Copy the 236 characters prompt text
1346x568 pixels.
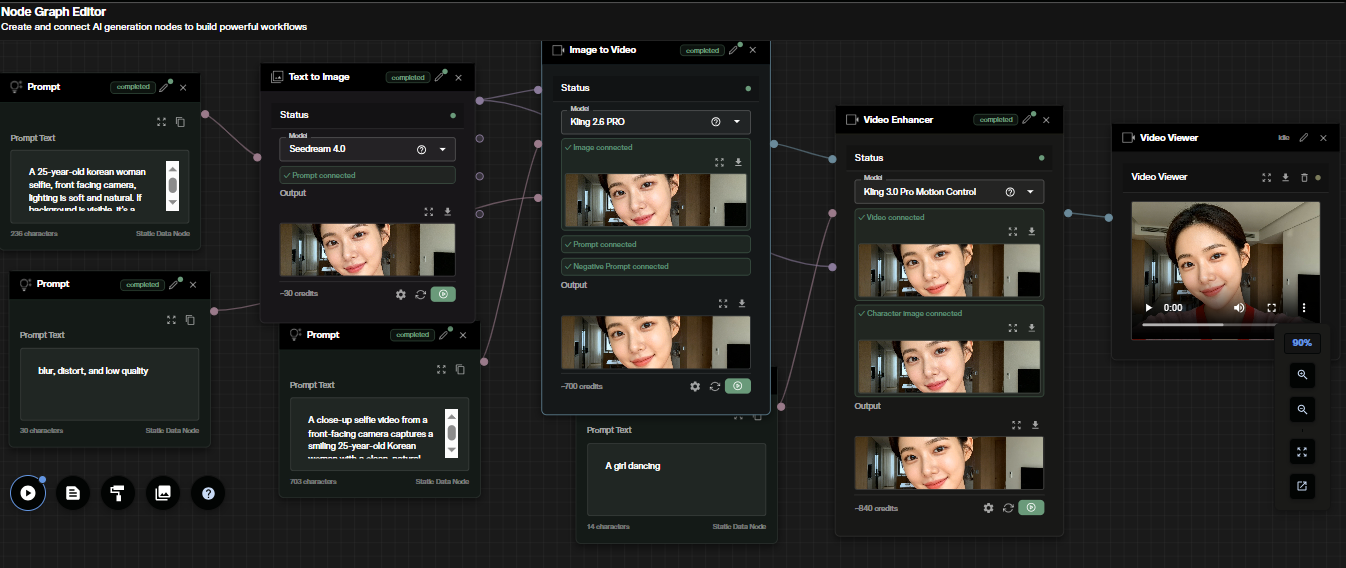point(180,122)
